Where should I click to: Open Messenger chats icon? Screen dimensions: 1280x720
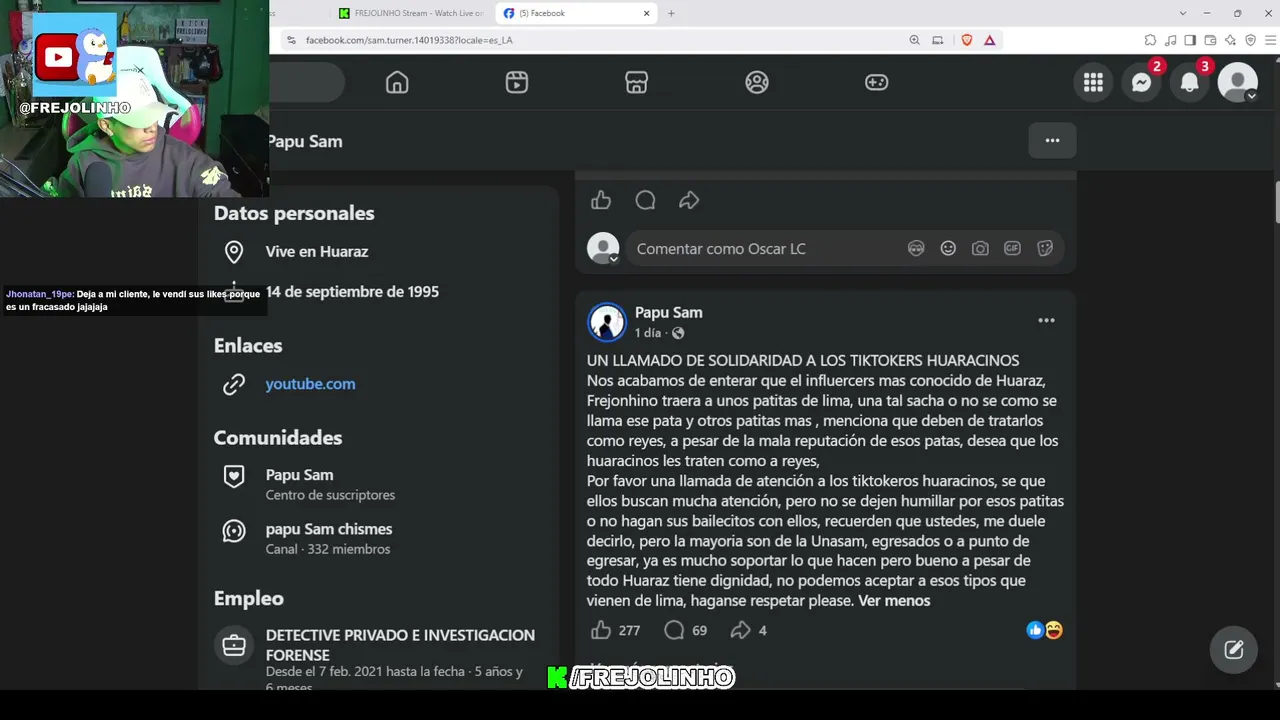pyautogui.click(x=1141, y=83)
